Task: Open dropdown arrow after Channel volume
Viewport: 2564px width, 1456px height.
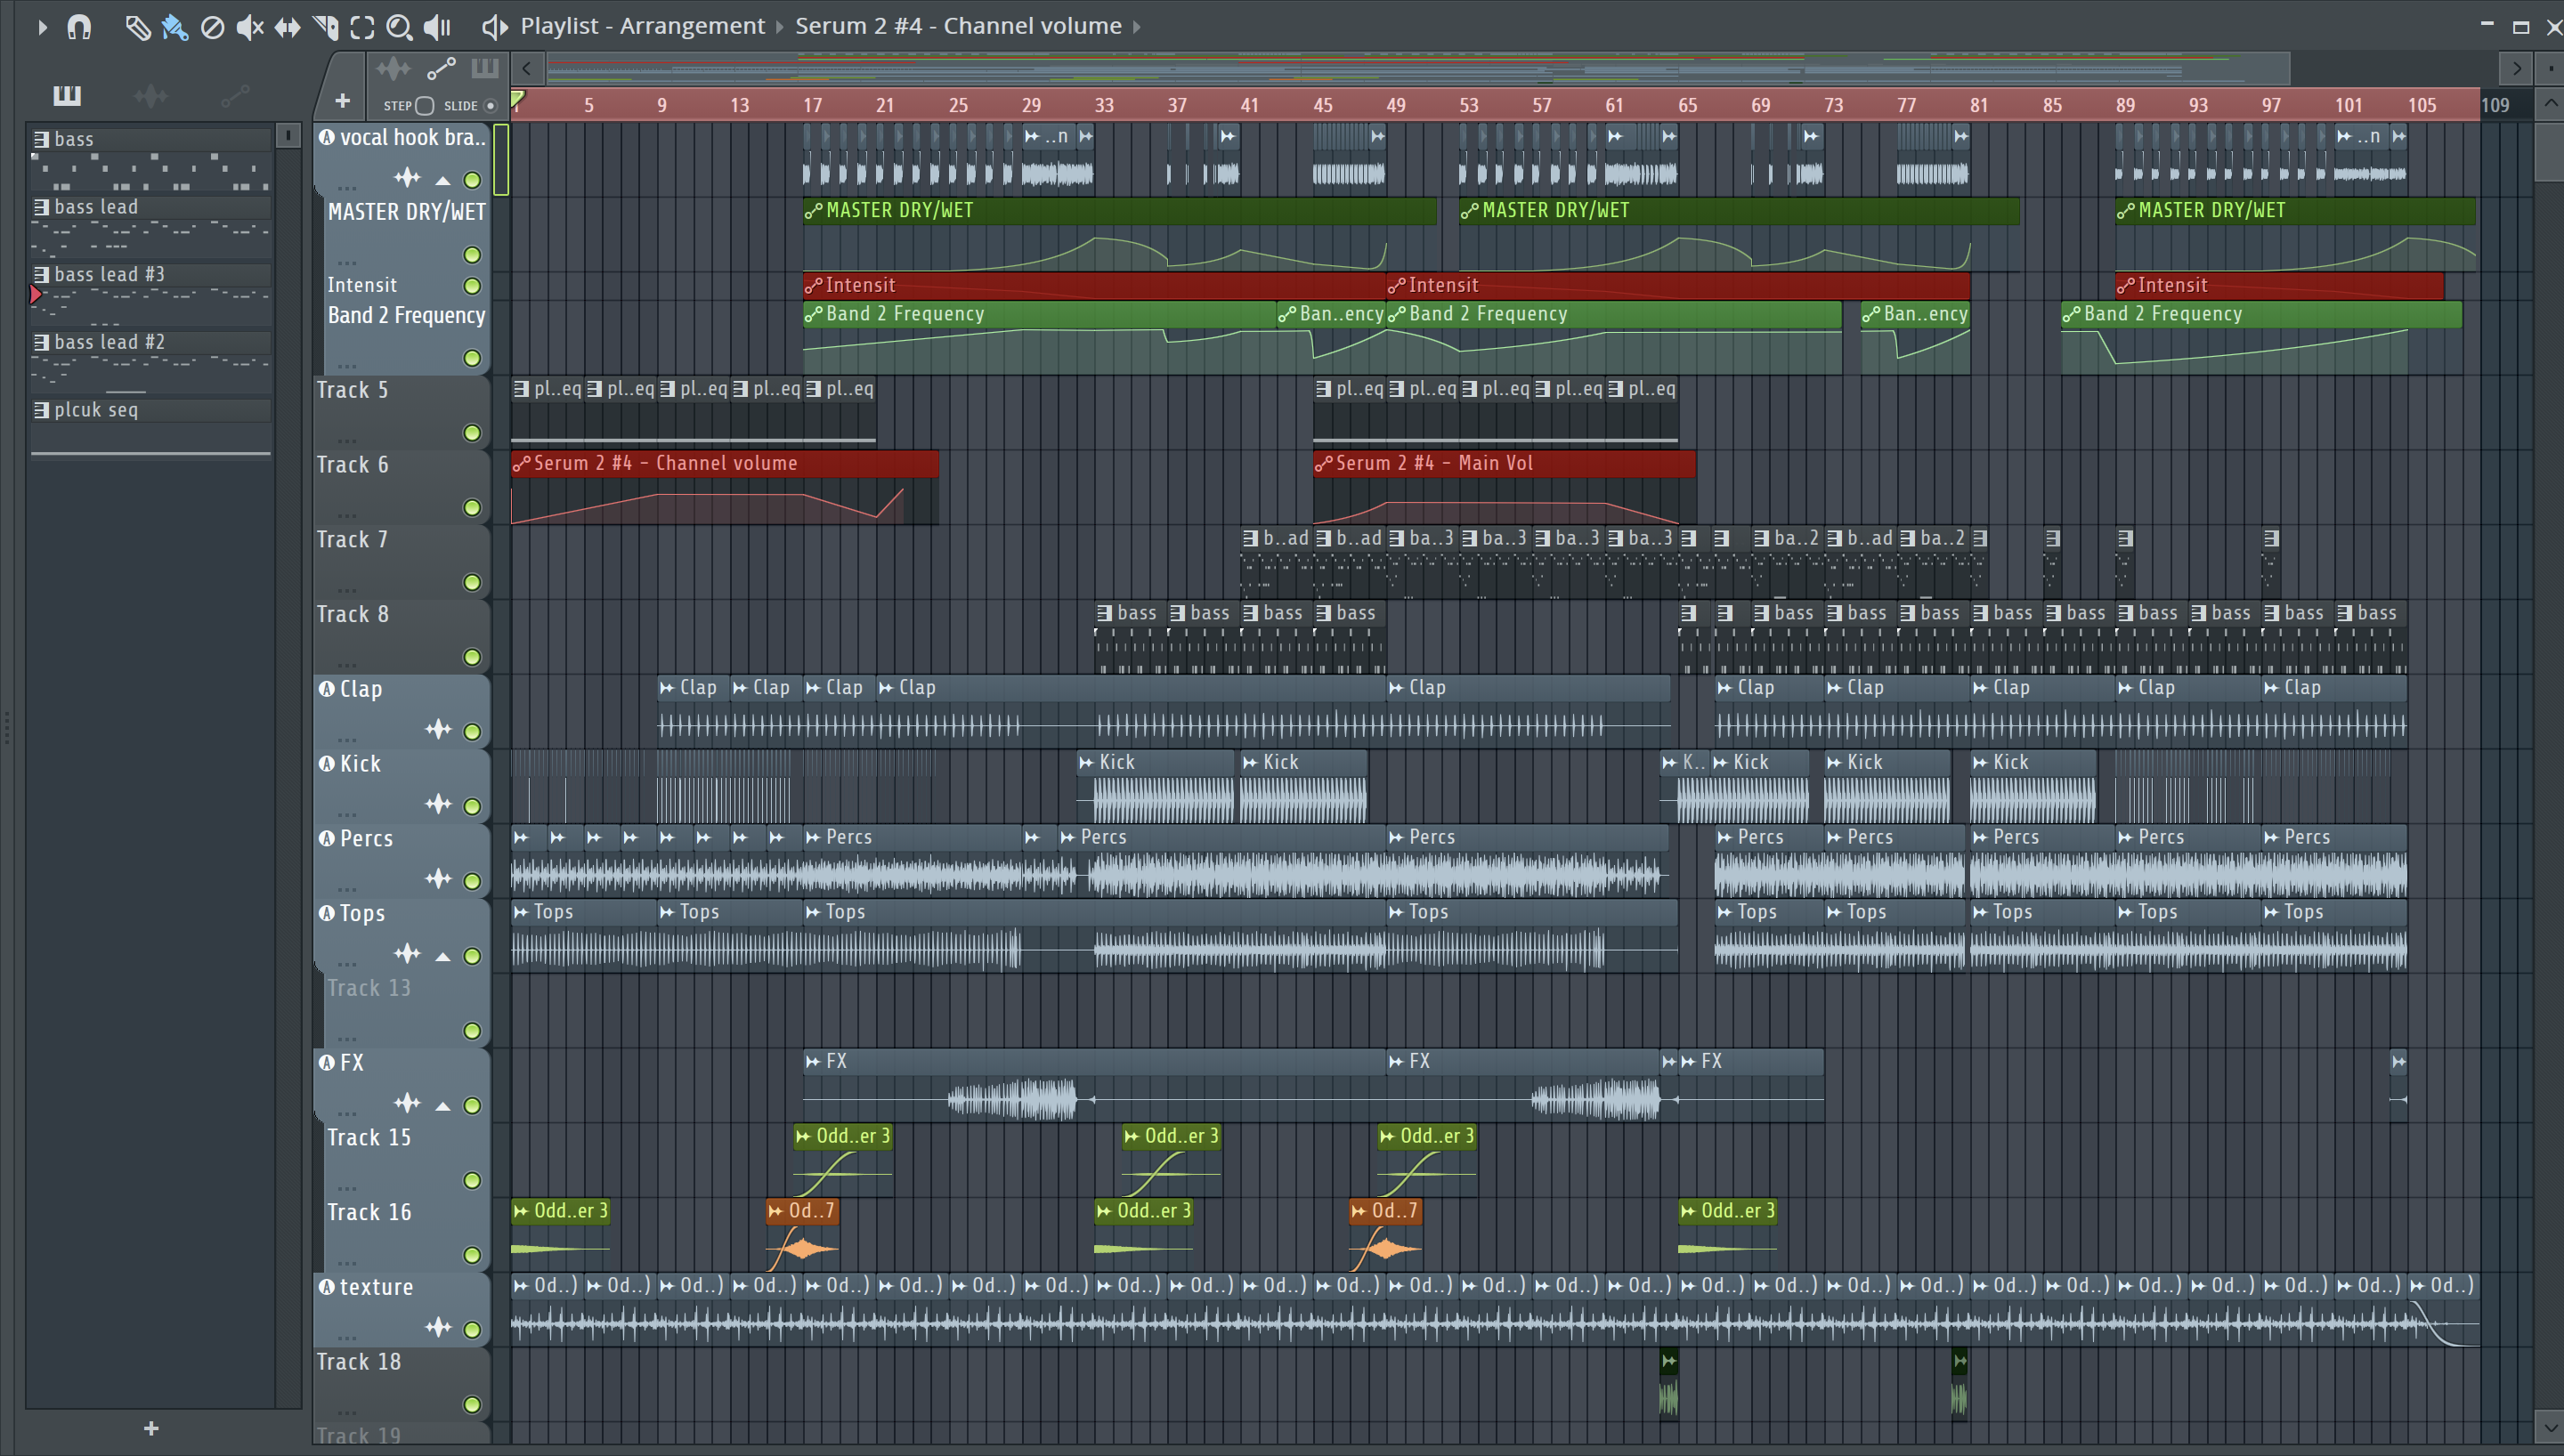Action: (1137, 27)
